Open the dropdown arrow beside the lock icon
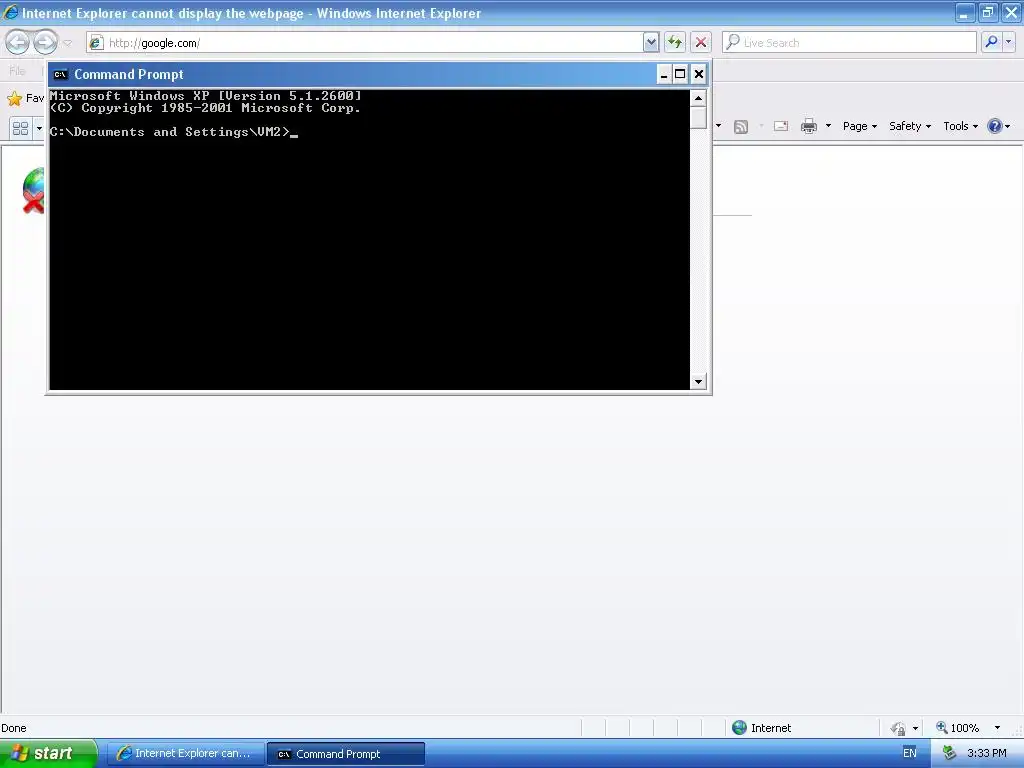This screenshot has width=1024, height=768. pyautogui.click(x=915, y=728)
